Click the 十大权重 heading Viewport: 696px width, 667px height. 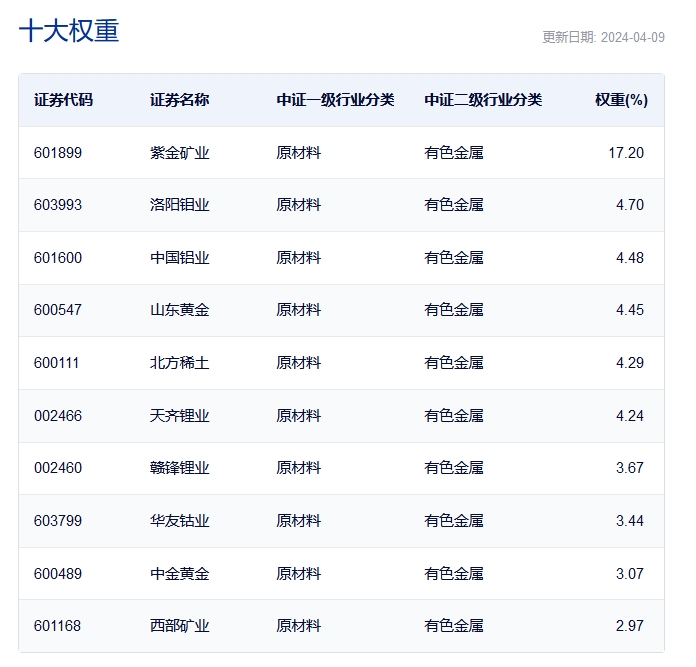(x=69, y=31)
